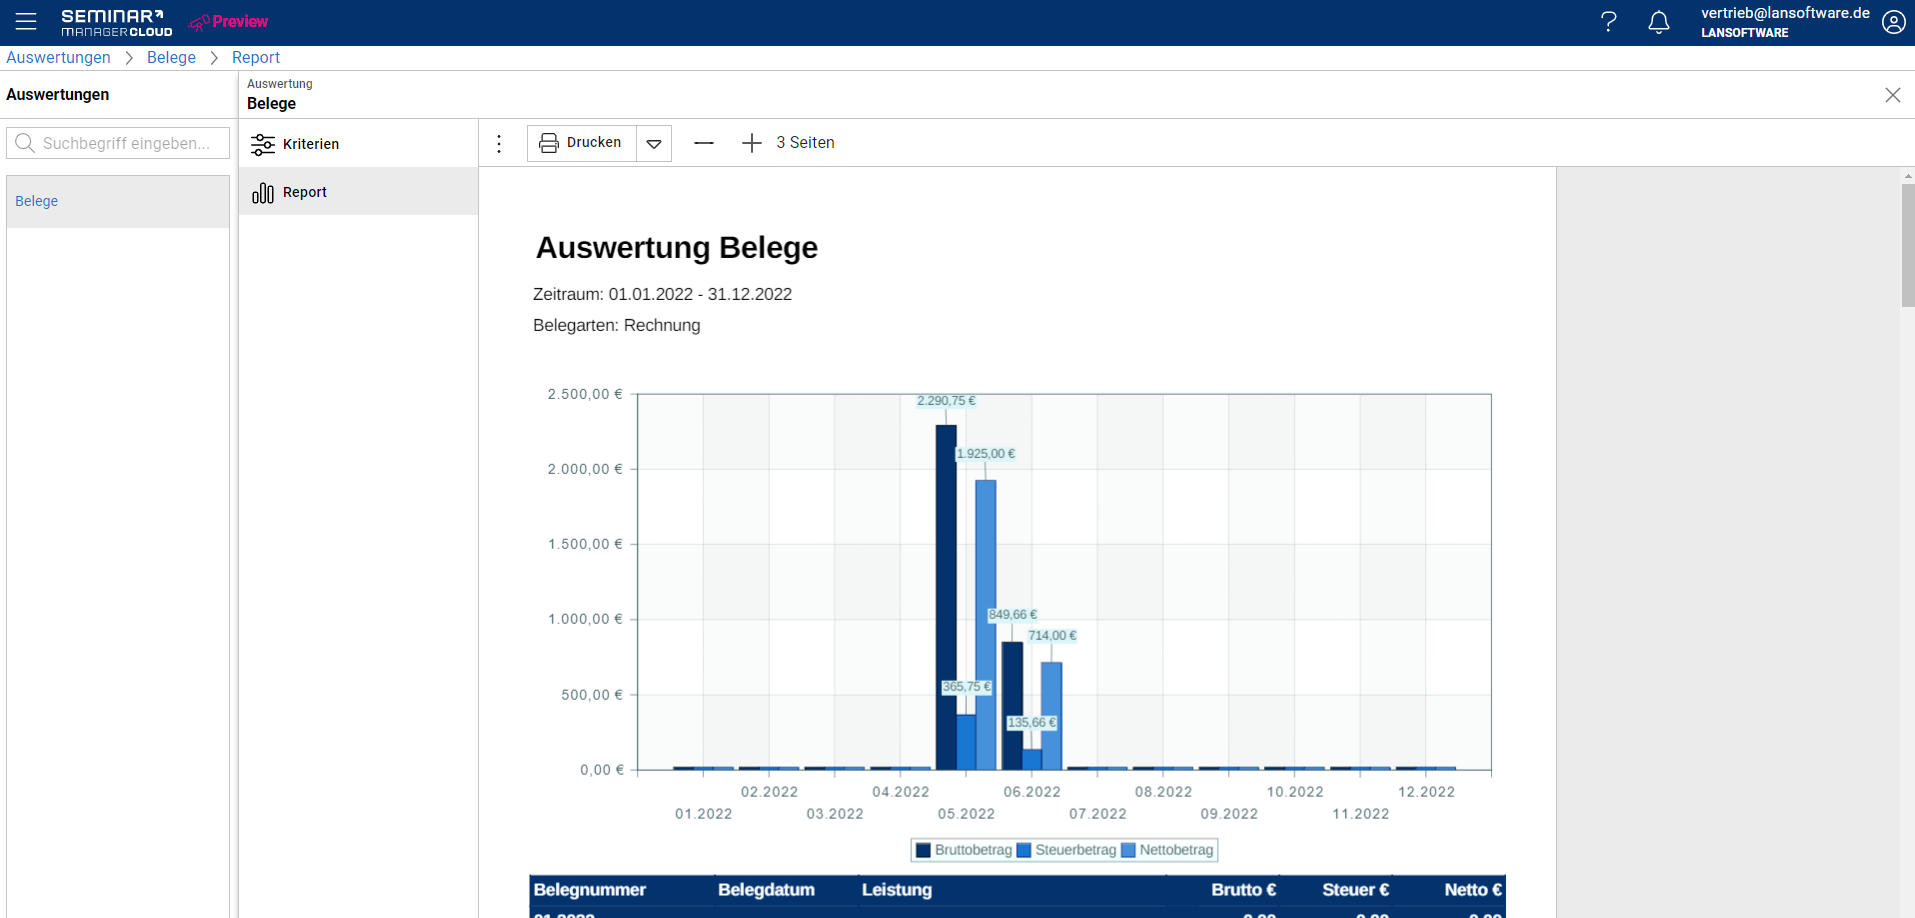This screenshot has width=1915, height=918.
Task: Focus the Suchbegriff search field
Action: (x=118, y=143)
